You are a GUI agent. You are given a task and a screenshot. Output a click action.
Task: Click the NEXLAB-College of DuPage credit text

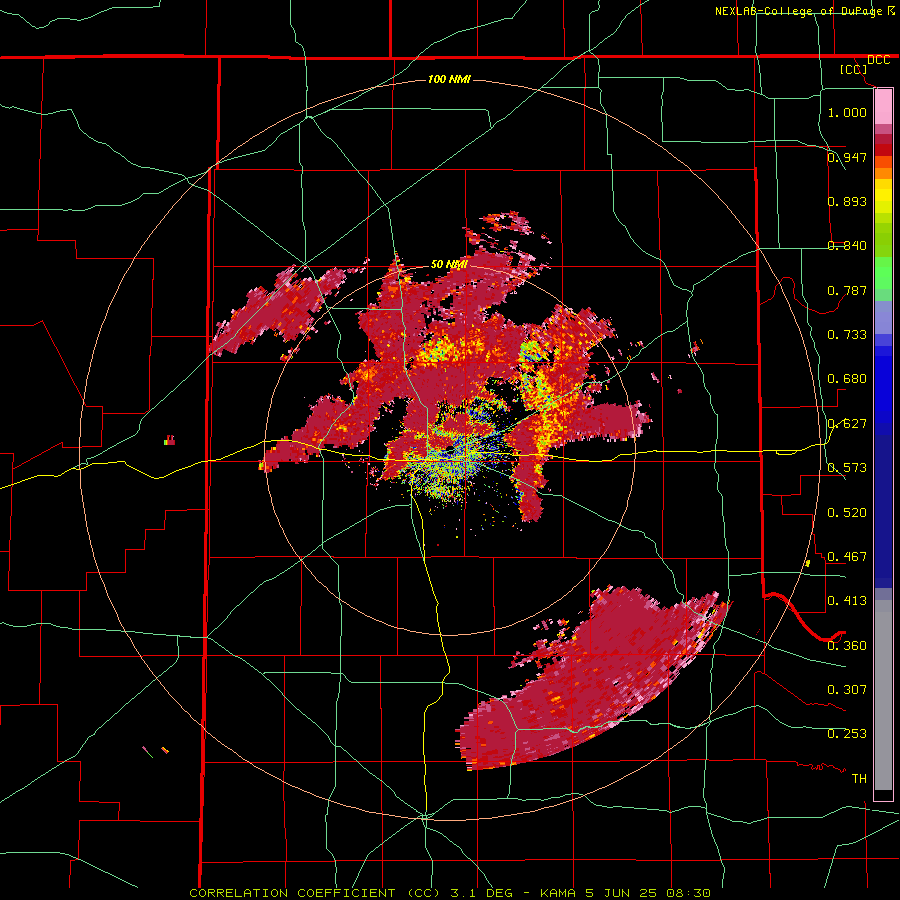(x=798, y=11)
